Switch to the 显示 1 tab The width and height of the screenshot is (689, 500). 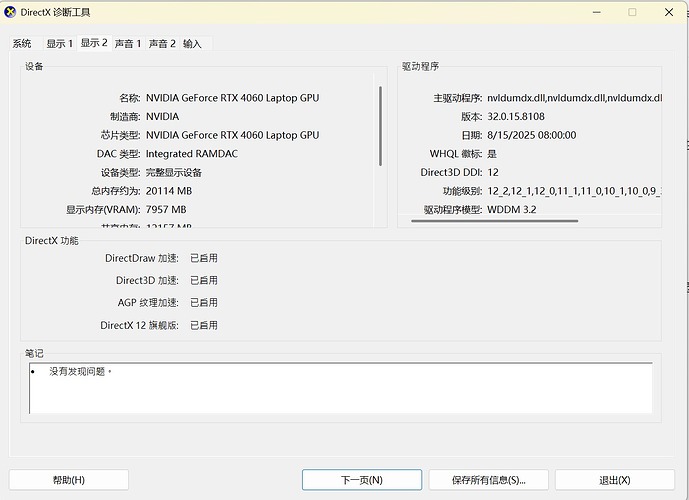coord(60,43)
